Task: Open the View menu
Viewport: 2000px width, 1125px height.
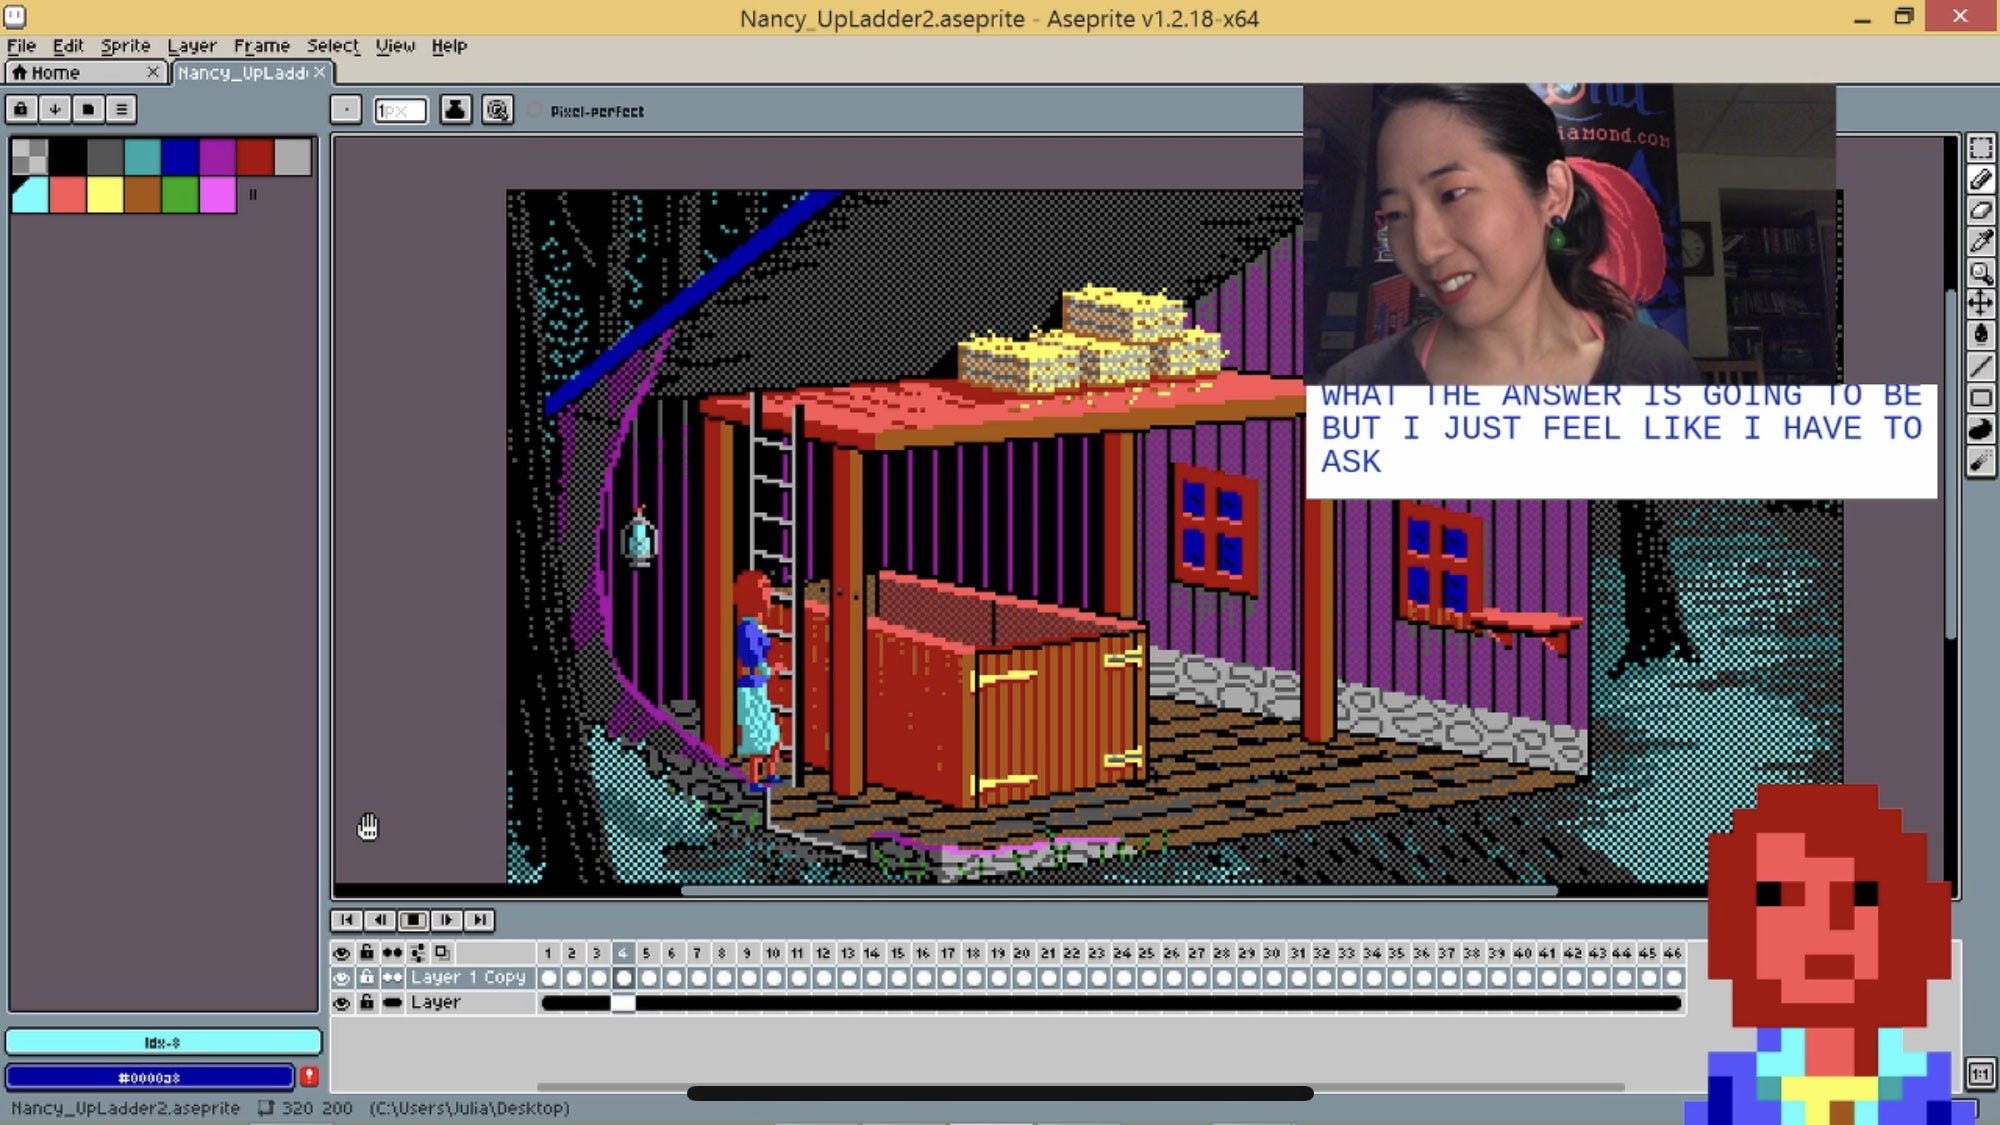Action: [x=395, y=46]
